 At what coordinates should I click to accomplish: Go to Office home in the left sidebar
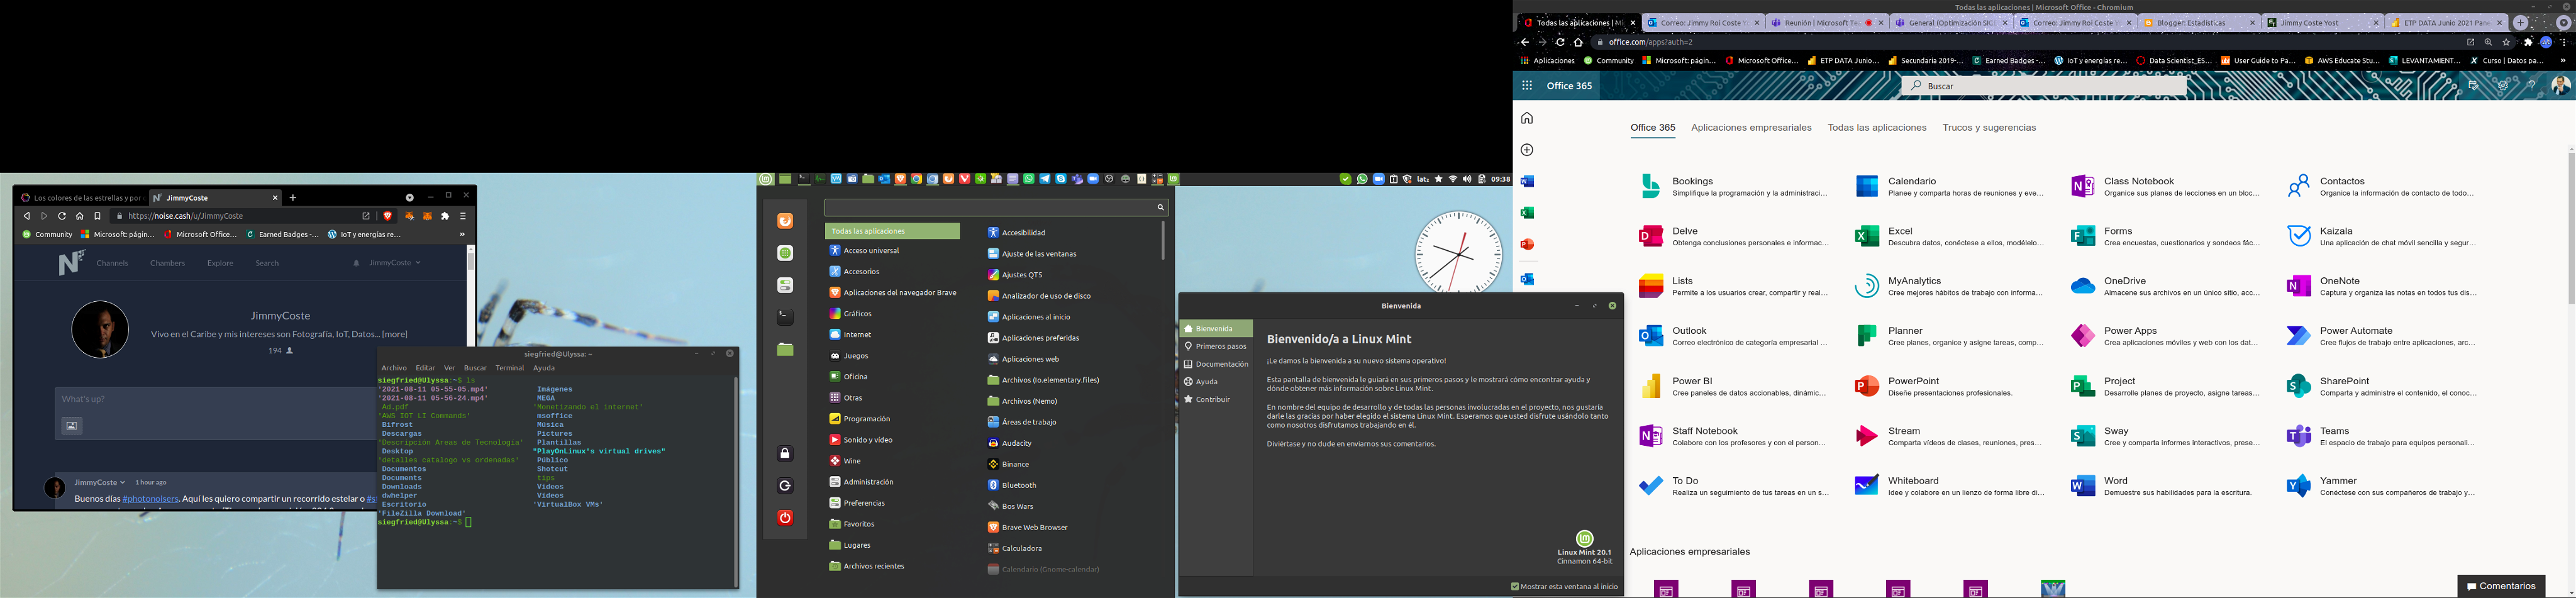click(1527, 118)
